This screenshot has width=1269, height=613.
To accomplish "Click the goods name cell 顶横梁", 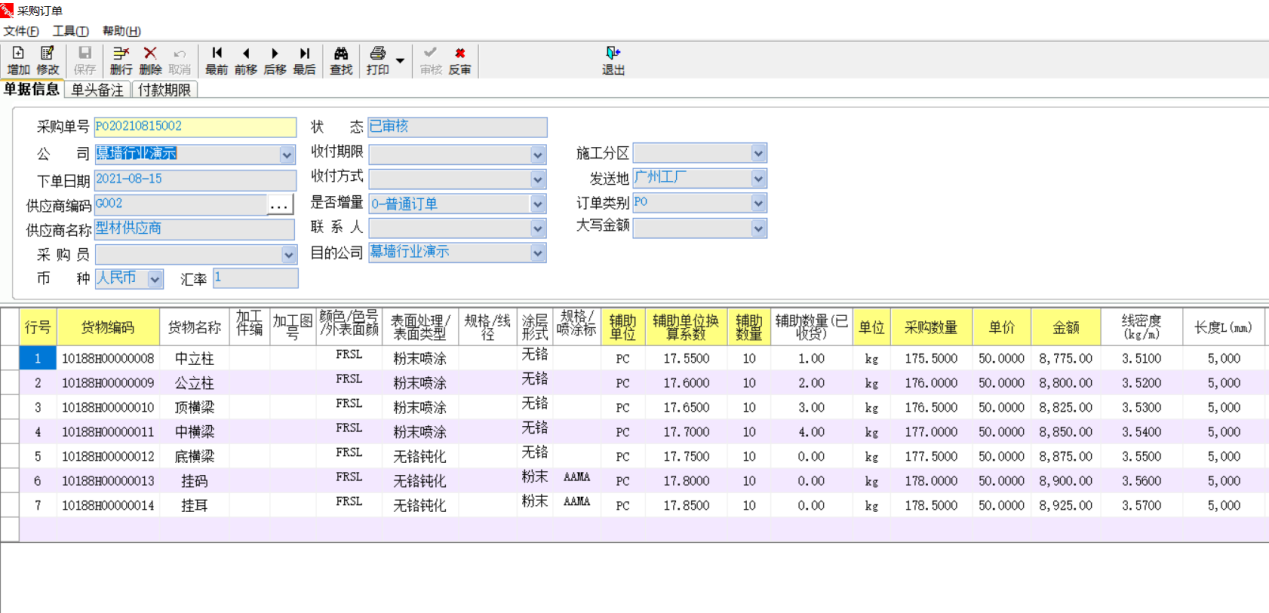I will 195,407.
